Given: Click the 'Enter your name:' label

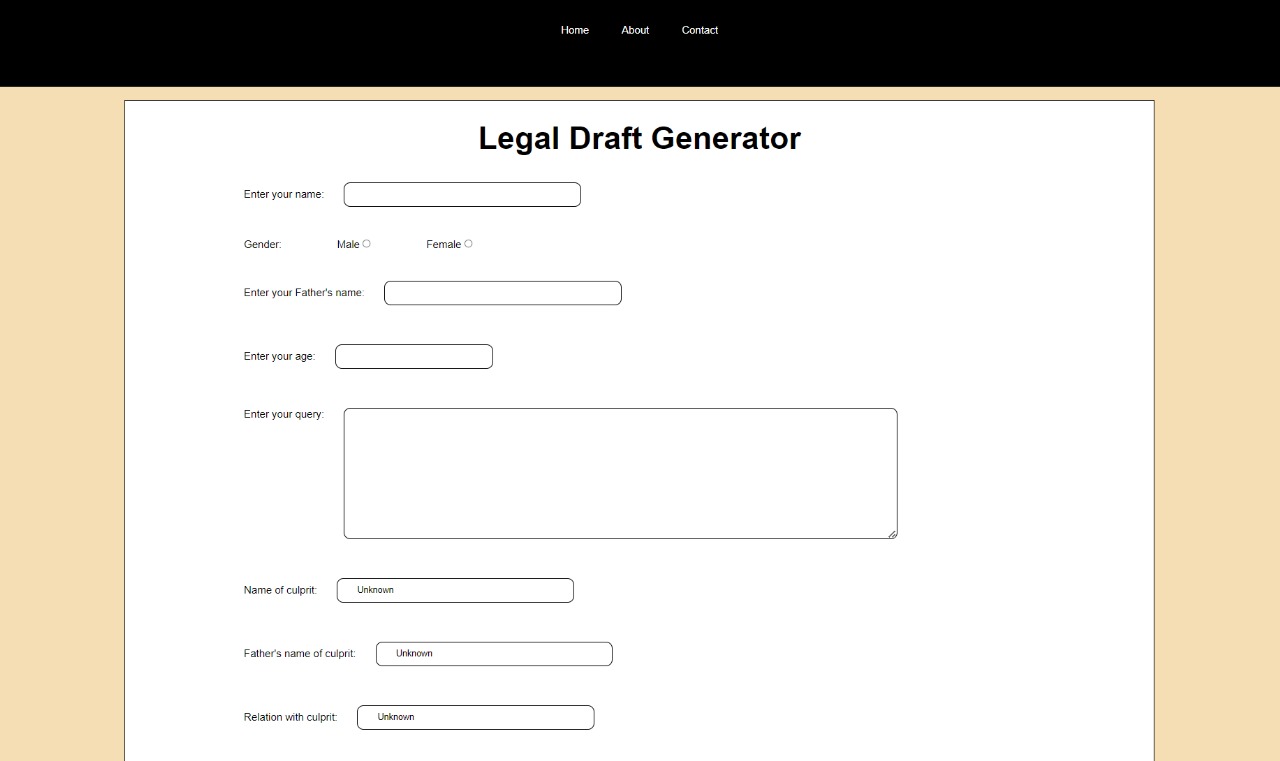Looking at the screenshot, I should point(284,195).
